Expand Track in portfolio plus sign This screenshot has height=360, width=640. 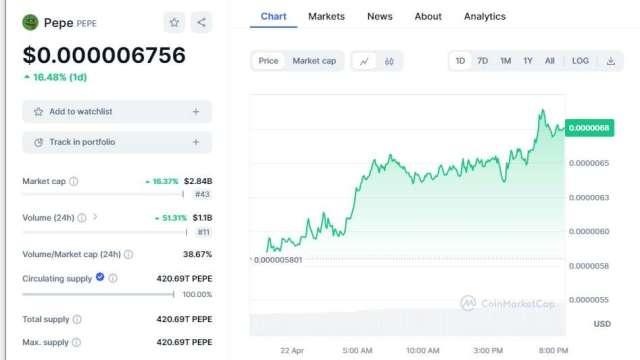coord(196,142)
